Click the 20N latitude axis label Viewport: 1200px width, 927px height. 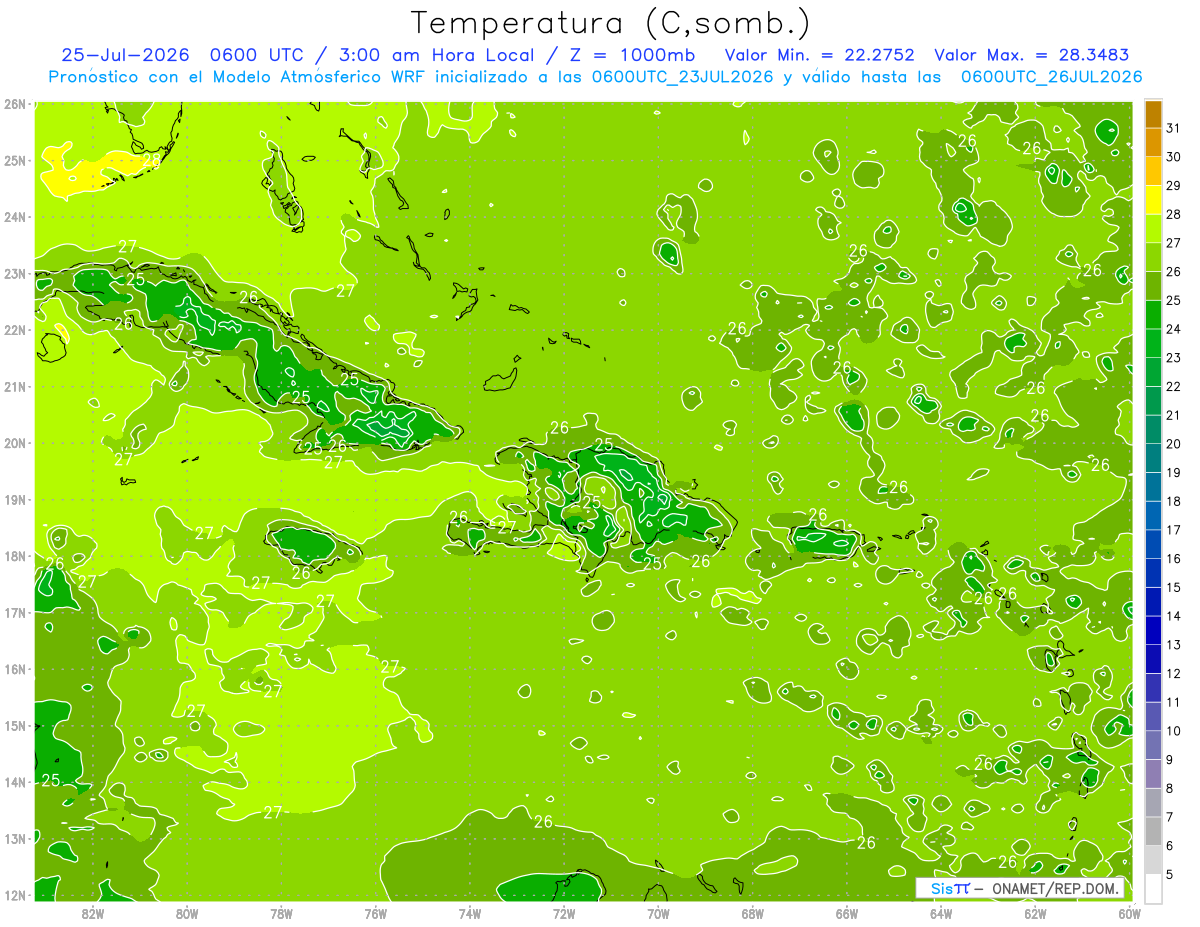(14, 443)
